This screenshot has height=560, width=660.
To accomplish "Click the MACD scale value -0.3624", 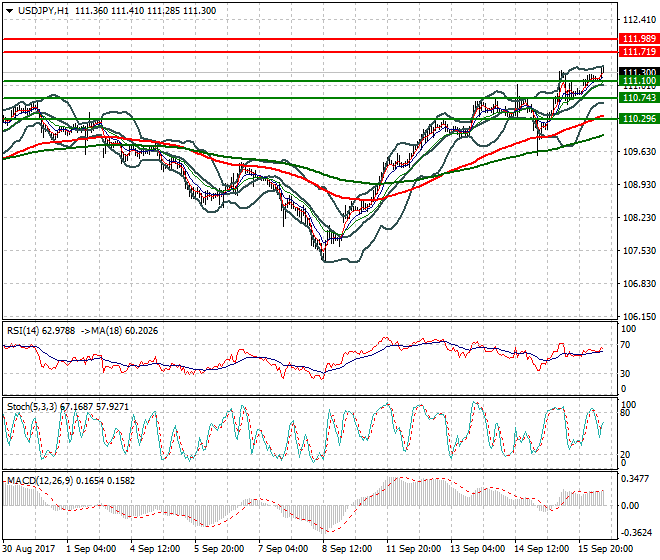I will (636, 533).
